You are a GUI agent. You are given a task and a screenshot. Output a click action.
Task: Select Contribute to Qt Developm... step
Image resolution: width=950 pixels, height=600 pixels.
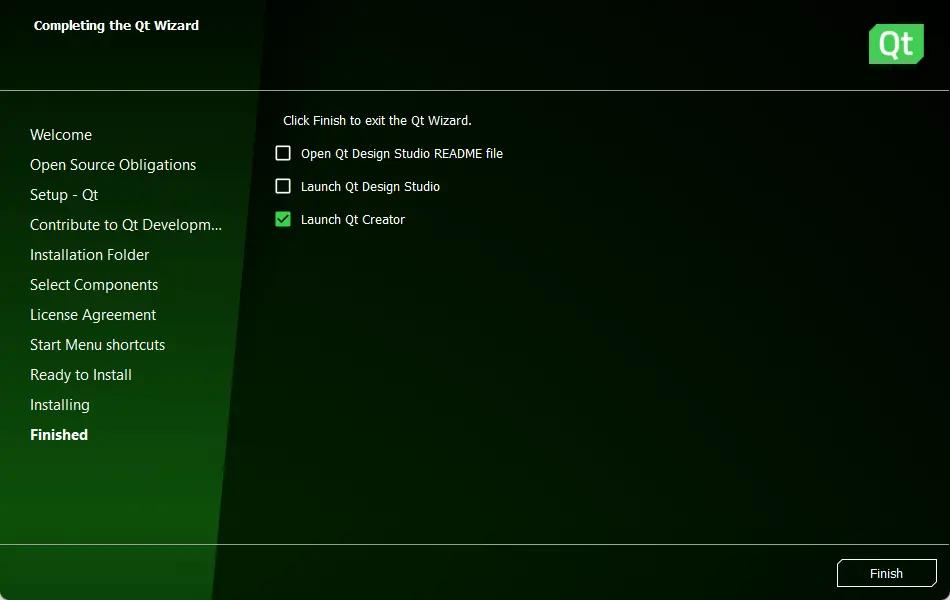point(126,225)
